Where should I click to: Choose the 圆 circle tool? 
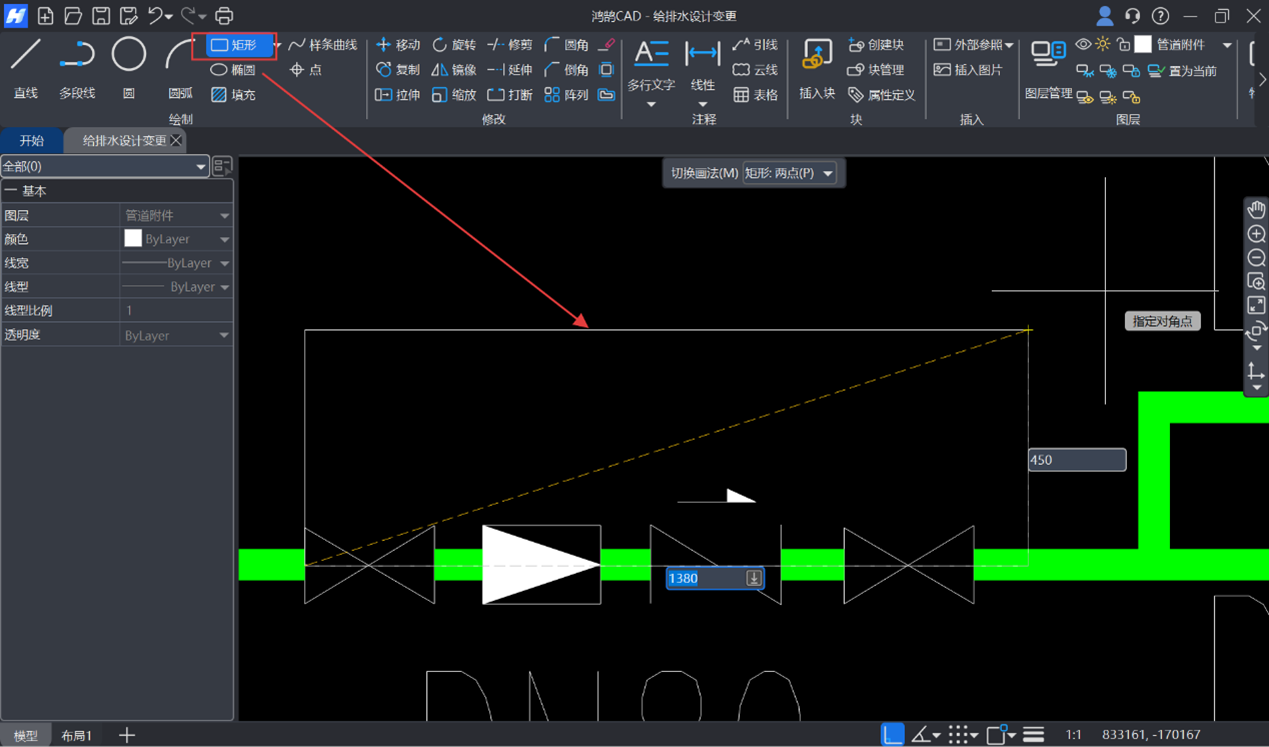pos(128,67)
